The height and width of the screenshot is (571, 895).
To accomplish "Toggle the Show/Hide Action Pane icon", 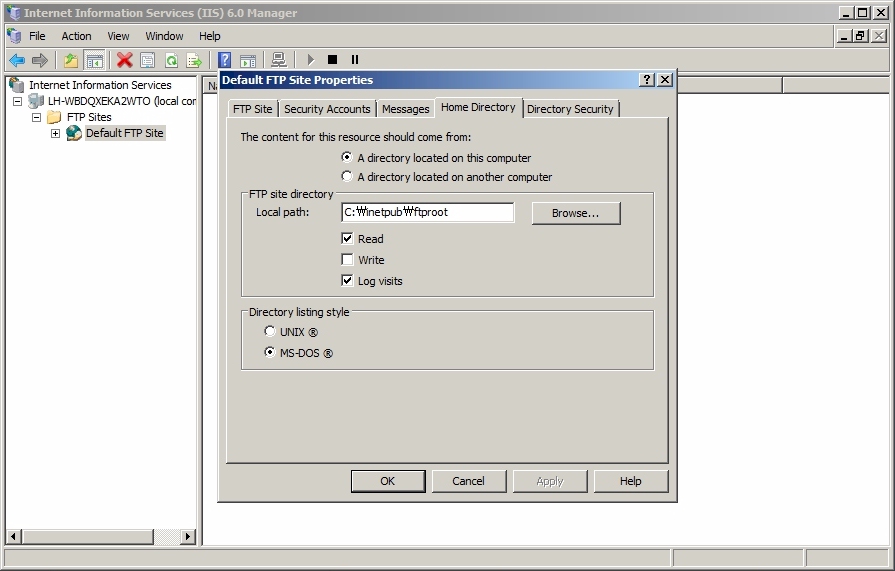I will 248,59.
